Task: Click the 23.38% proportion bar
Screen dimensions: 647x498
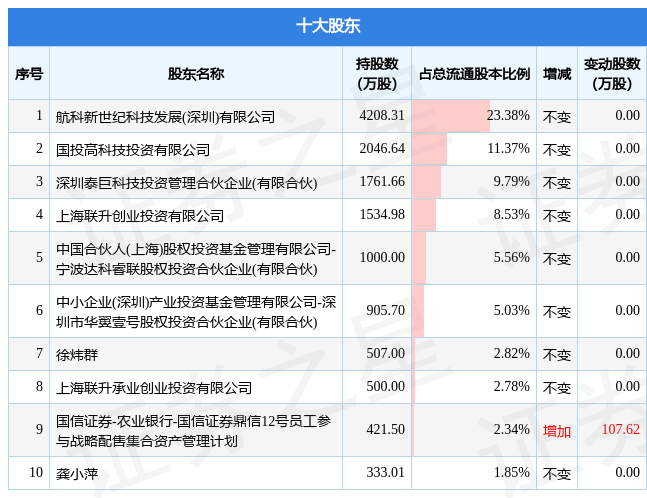Action: [450, 116]
